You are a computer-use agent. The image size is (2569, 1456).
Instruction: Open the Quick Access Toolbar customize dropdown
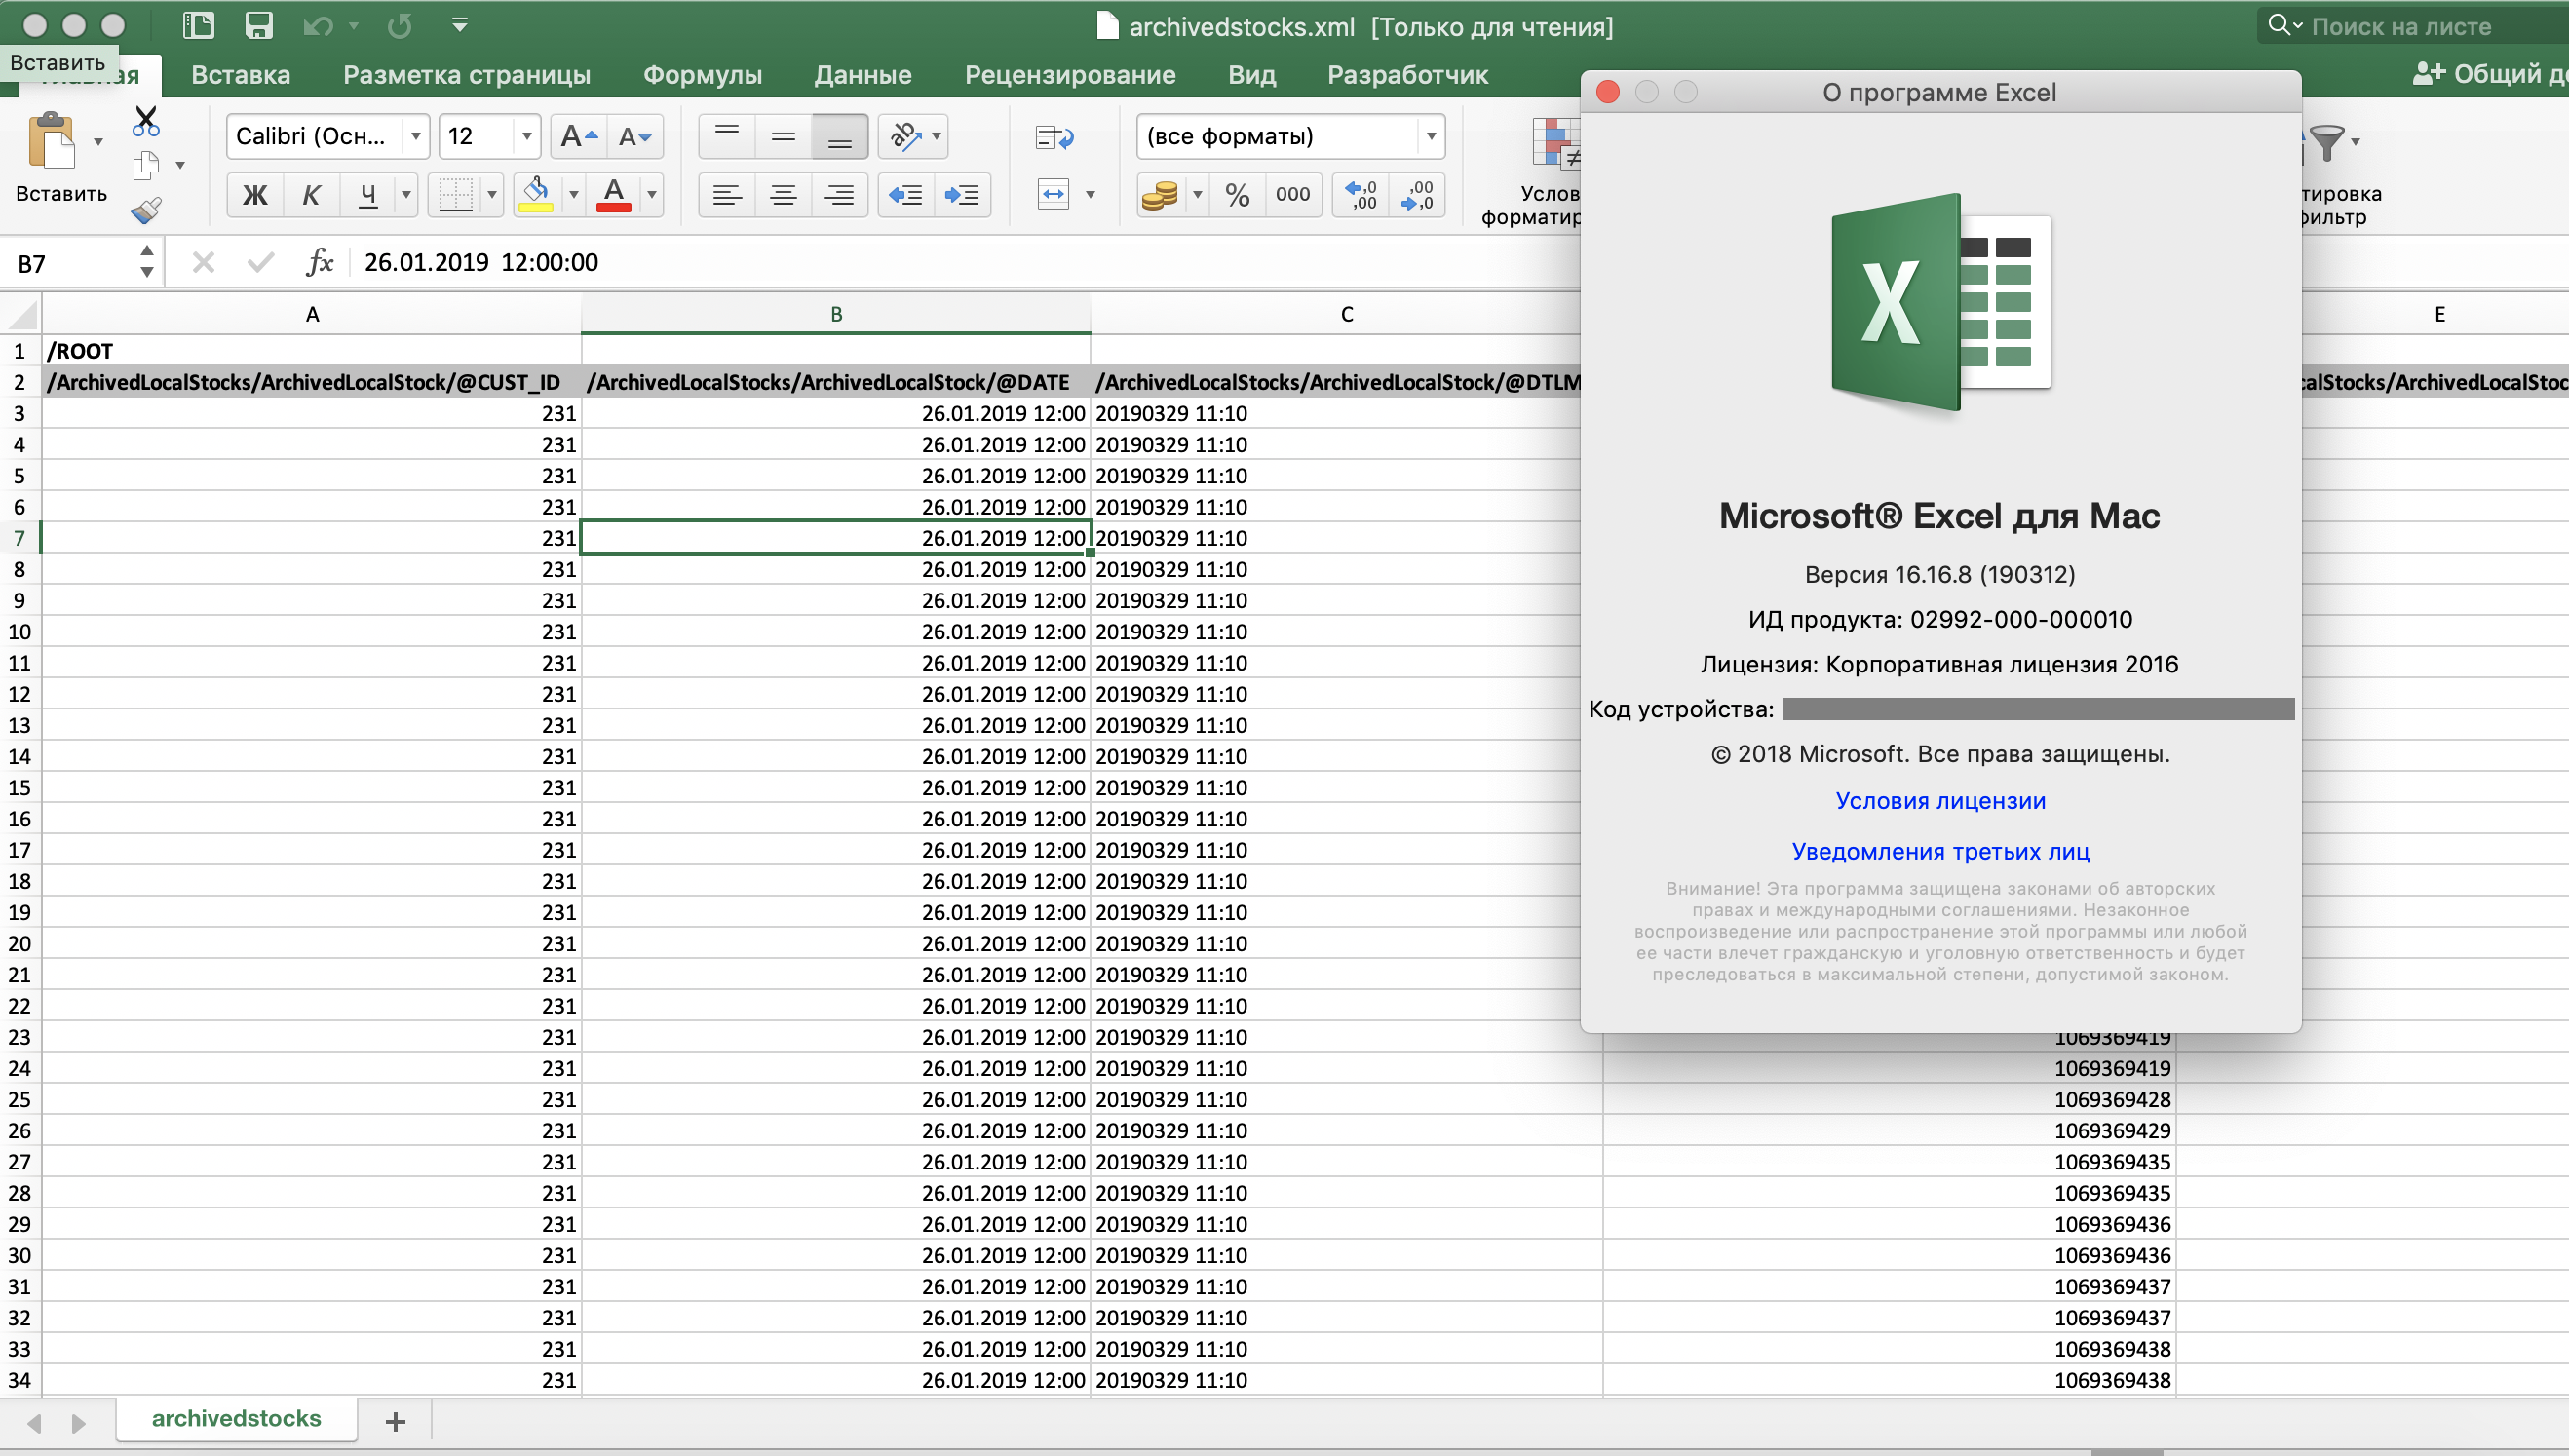pyautogui.click(x=460, y=26)
